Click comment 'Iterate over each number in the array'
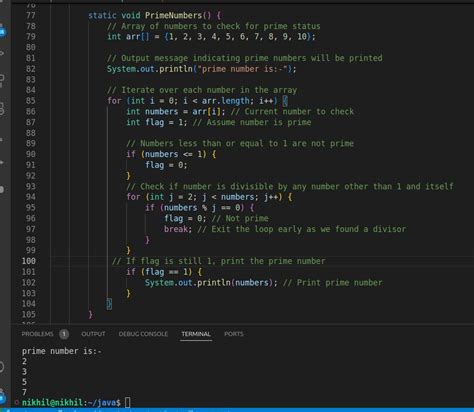This screenshot has height=412, width=474. [x=202, y=90]
